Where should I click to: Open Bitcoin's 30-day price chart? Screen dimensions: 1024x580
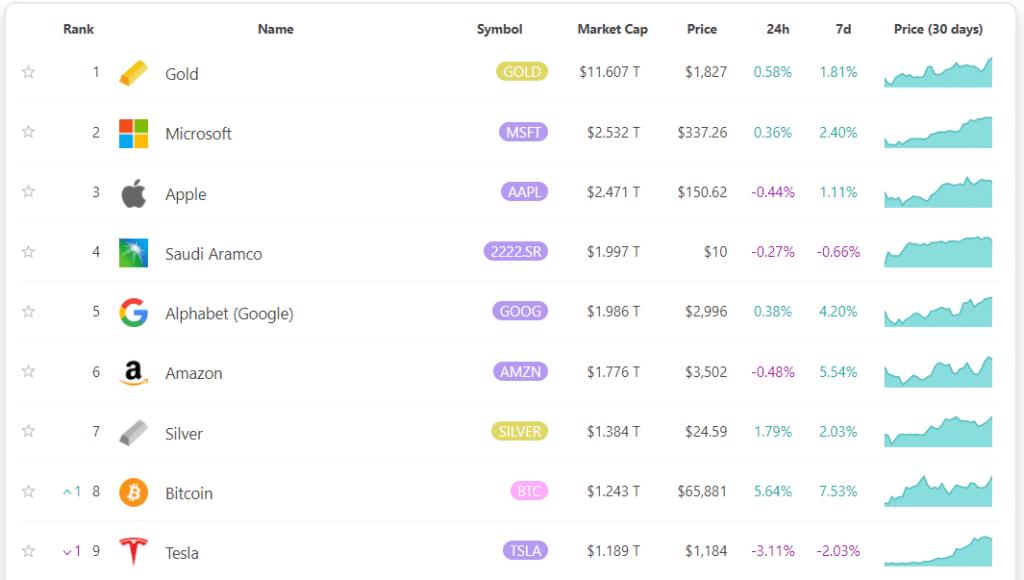tap(938, 491)
